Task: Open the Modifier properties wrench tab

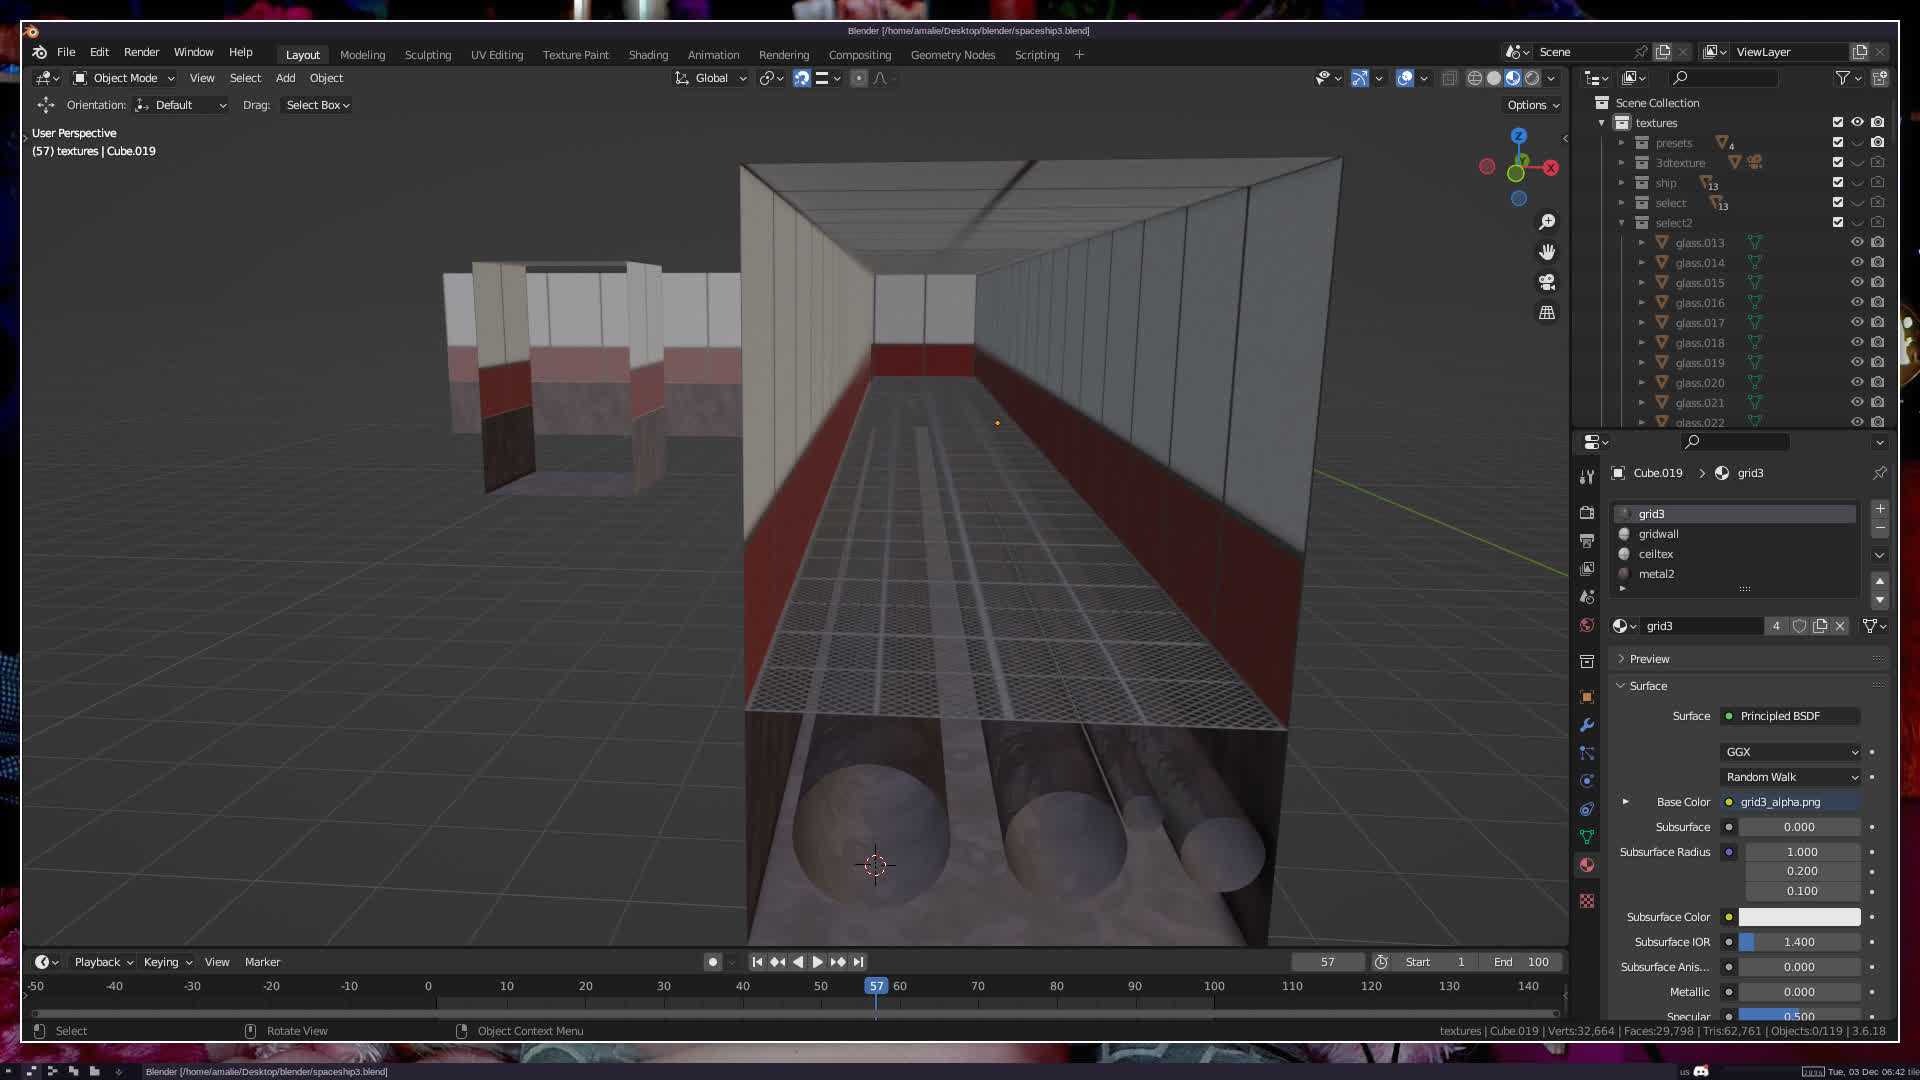Action: click(x=1587, y=725)
